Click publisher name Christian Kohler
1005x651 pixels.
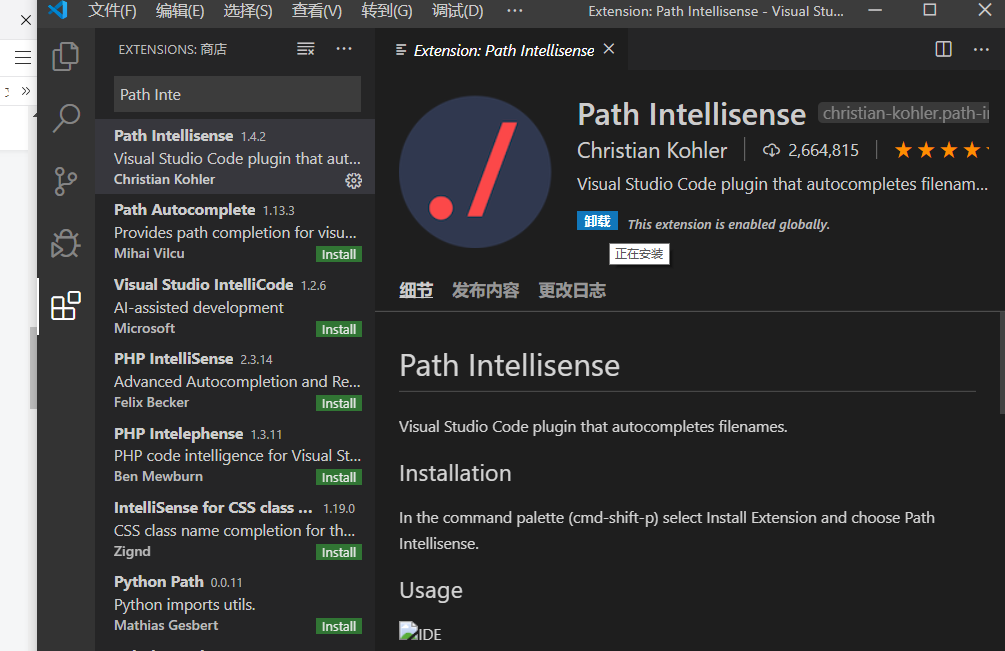pos(652,150)
